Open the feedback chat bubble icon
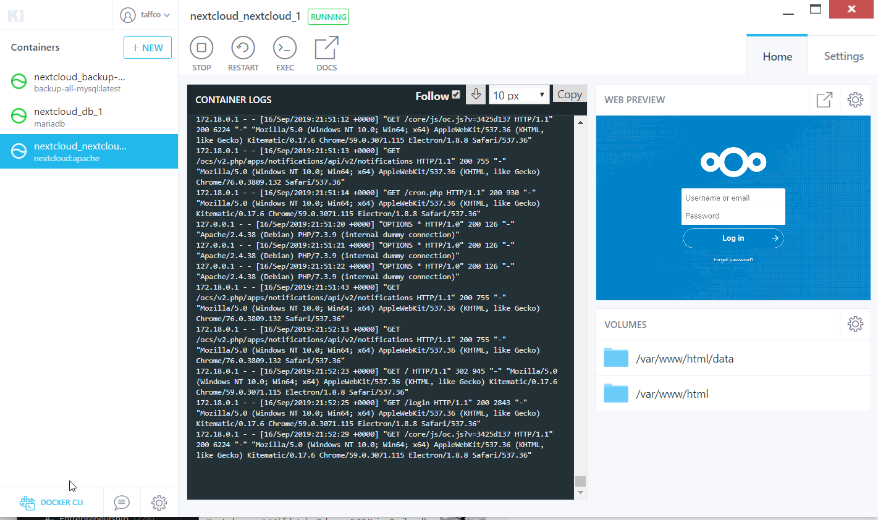The image size is (878, 520). tap(121, 502)
